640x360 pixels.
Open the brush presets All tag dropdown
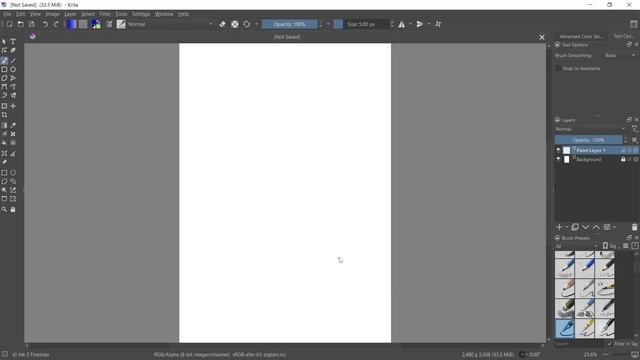tap(576, 246)
